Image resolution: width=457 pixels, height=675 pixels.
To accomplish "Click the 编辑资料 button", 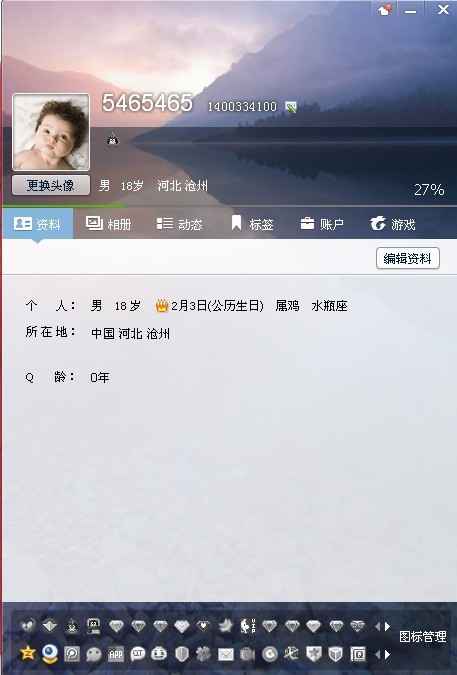I will (408, 258).
